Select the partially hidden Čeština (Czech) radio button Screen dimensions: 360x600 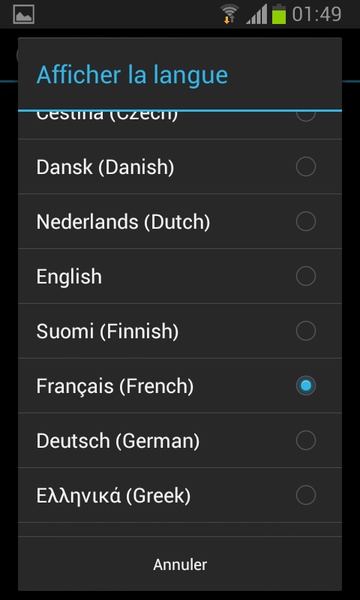click(x=306, y=116)
